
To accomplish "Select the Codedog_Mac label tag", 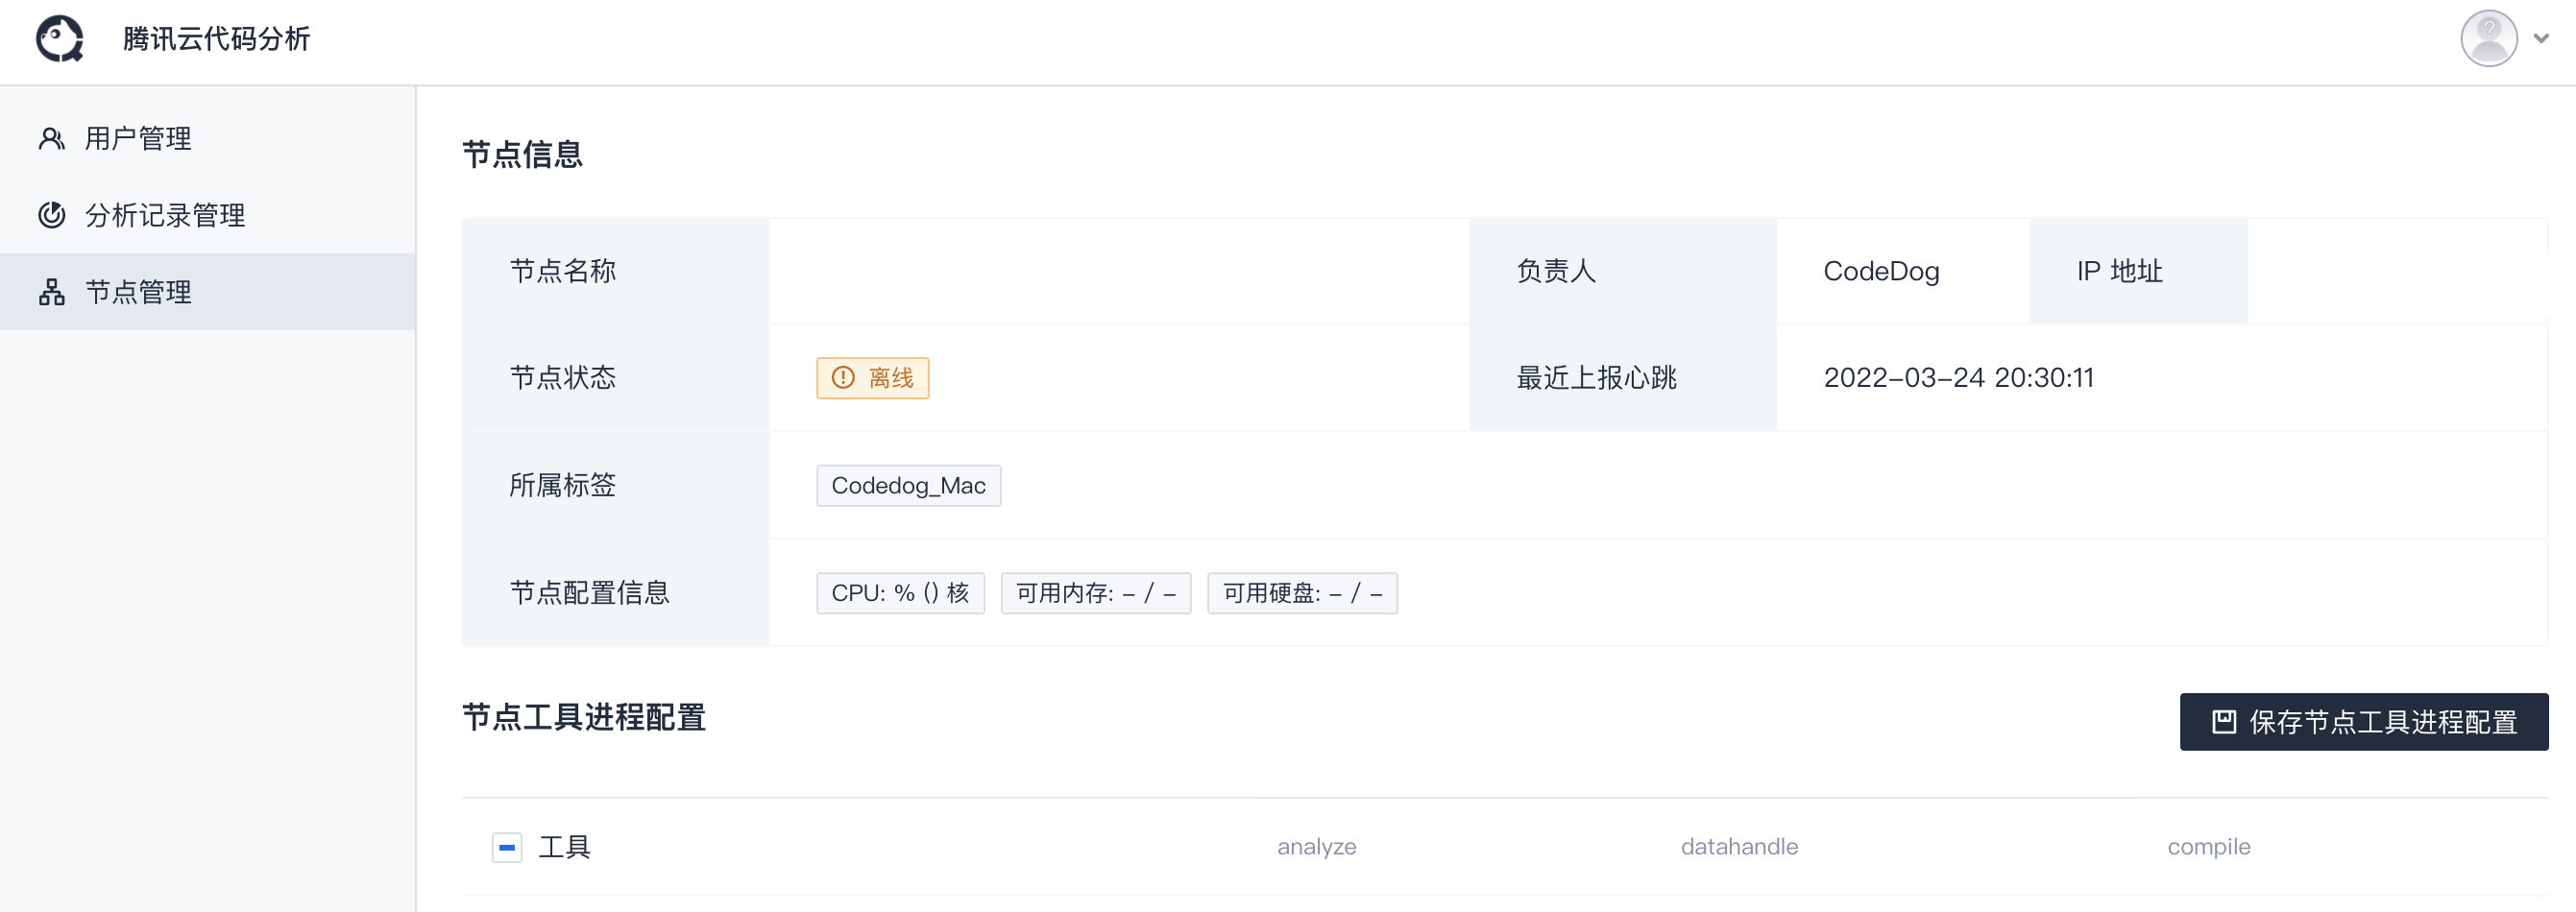I will (x=908, y=486).
